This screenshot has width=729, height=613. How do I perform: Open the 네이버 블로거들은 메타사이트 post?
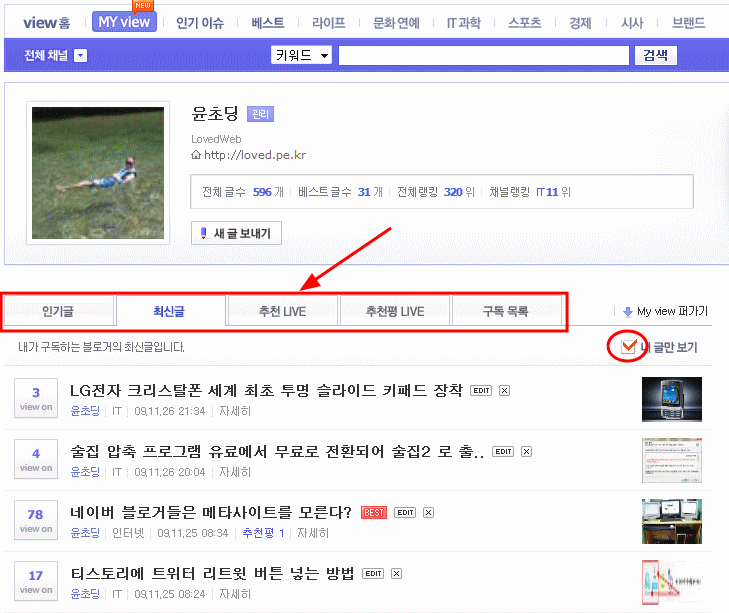click(211, 512)
